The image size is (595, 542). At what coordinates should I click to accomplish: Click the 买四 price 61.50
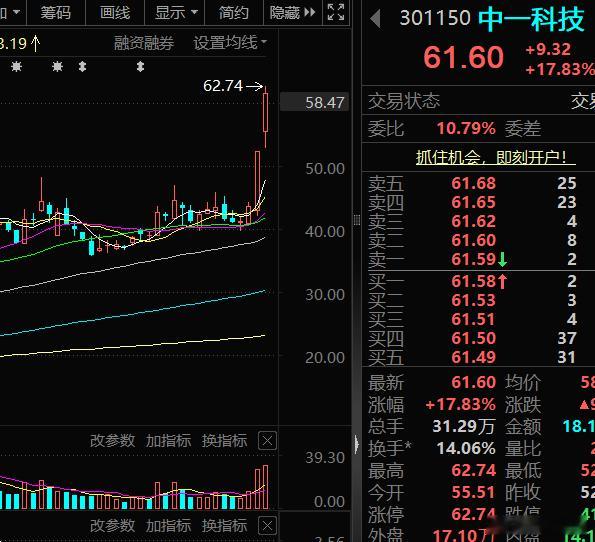pos(473,338)
